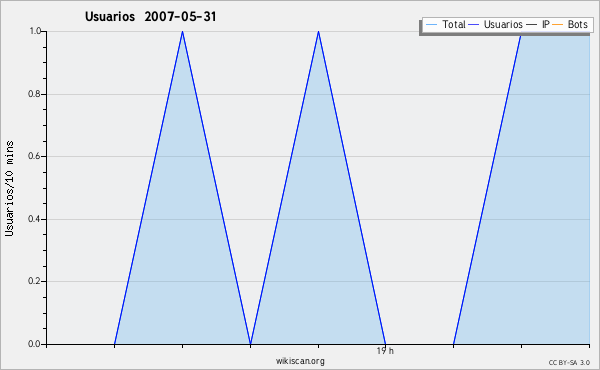Click the light blue Total legend line
Image resolution: width=600 pixels, height=370 pixels.
(x=431, y=25)
